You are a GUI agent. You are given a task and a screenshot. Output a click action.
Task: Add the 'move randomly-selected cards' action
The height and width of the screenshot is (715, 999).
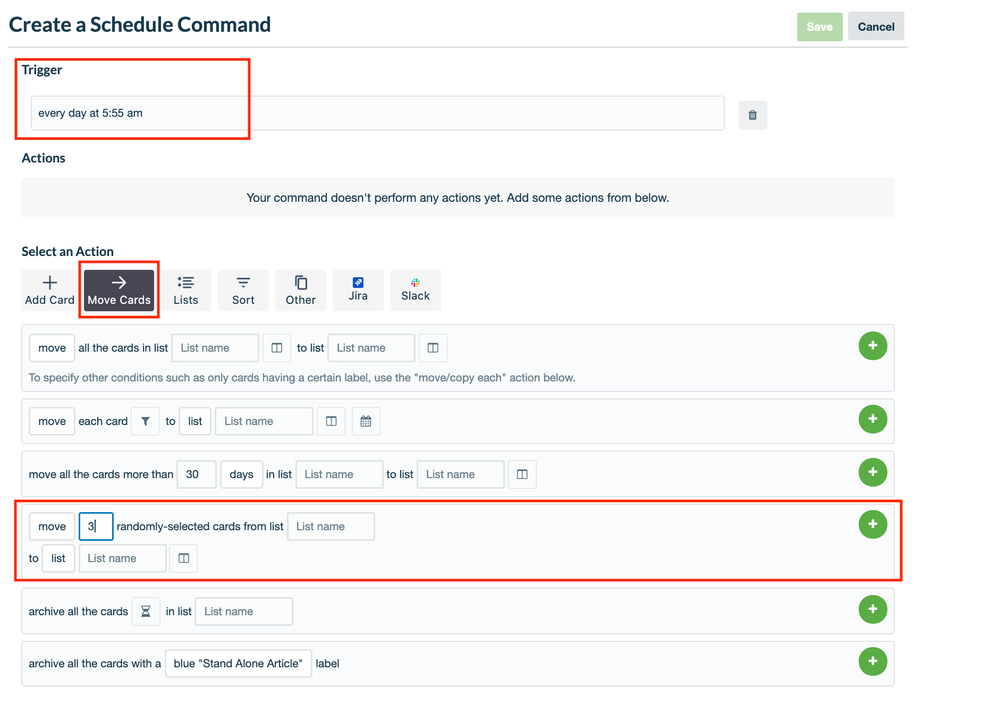click(x=873, y=524)
